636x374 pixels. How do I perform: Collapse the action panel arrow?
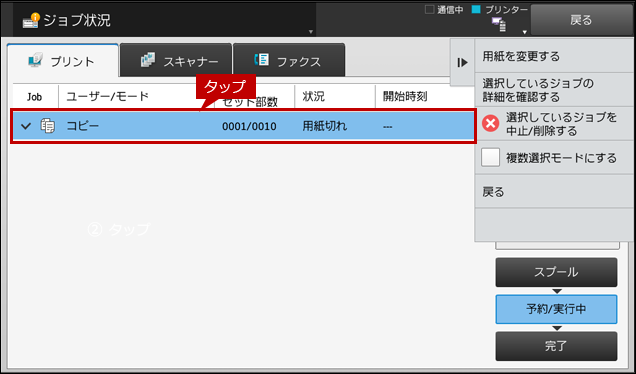pyautogui.click(x=462, y=62)
